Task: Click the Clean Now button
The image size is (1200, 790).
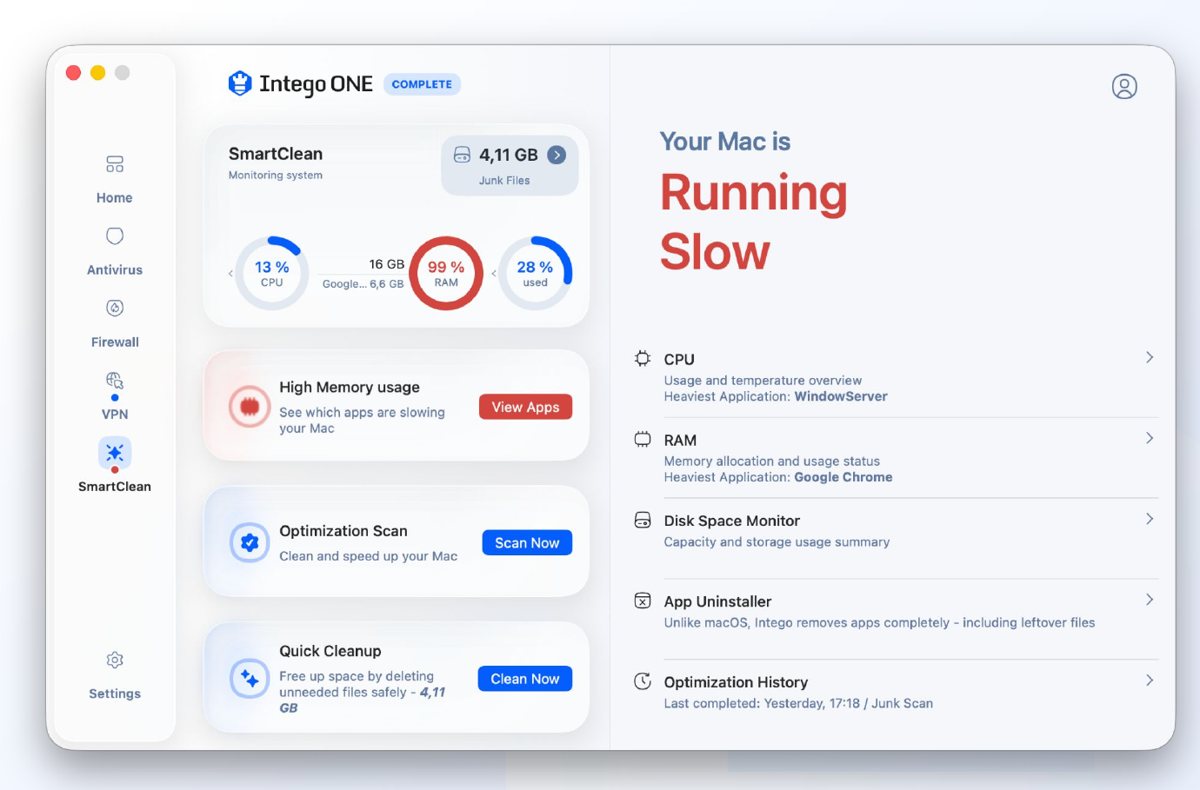Action: tap(525, 679)
